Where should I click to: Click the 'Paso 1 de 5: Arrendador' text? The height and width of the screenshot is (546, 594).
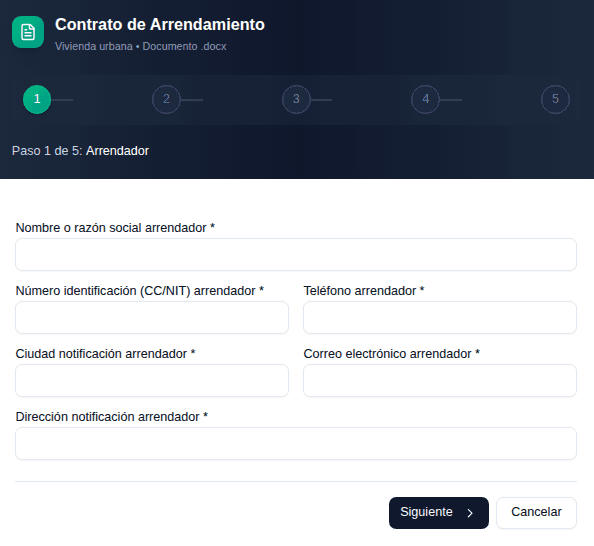[x=80, y=151]
